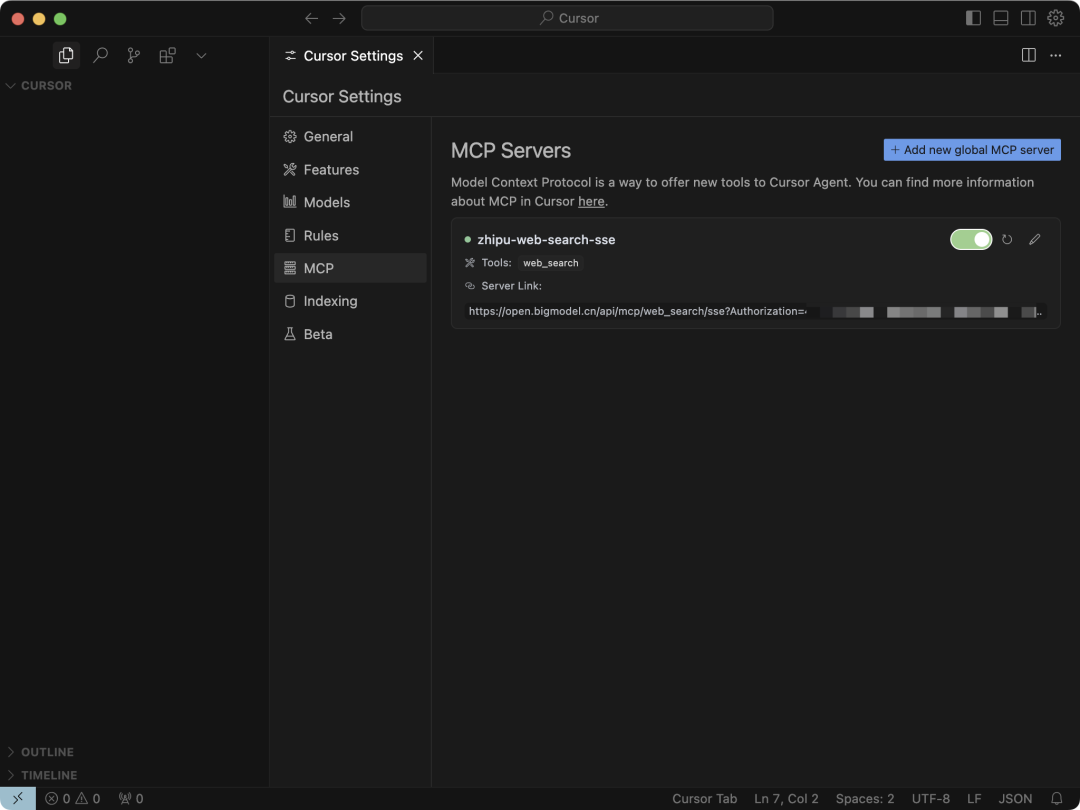Select the Models settings tab

(x=326, y=202)
